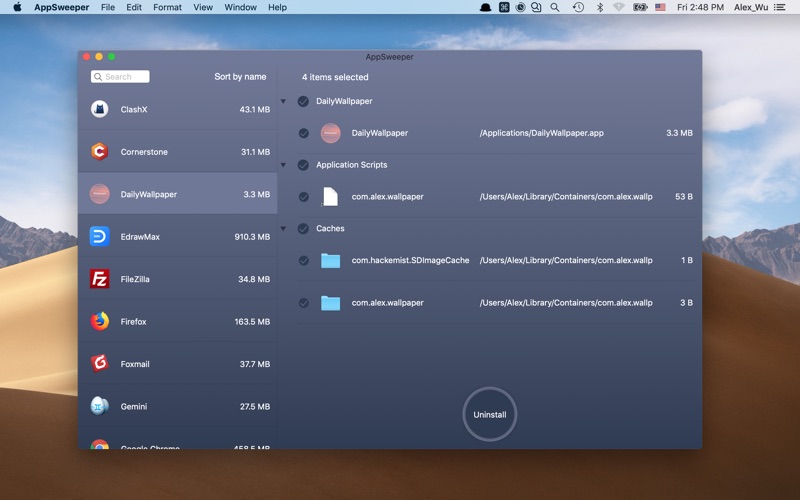Click the DailyWallpaper icon in the sidebar
Image resolution: width=800 pixels, height=500 pixels.
coord(99,194)
